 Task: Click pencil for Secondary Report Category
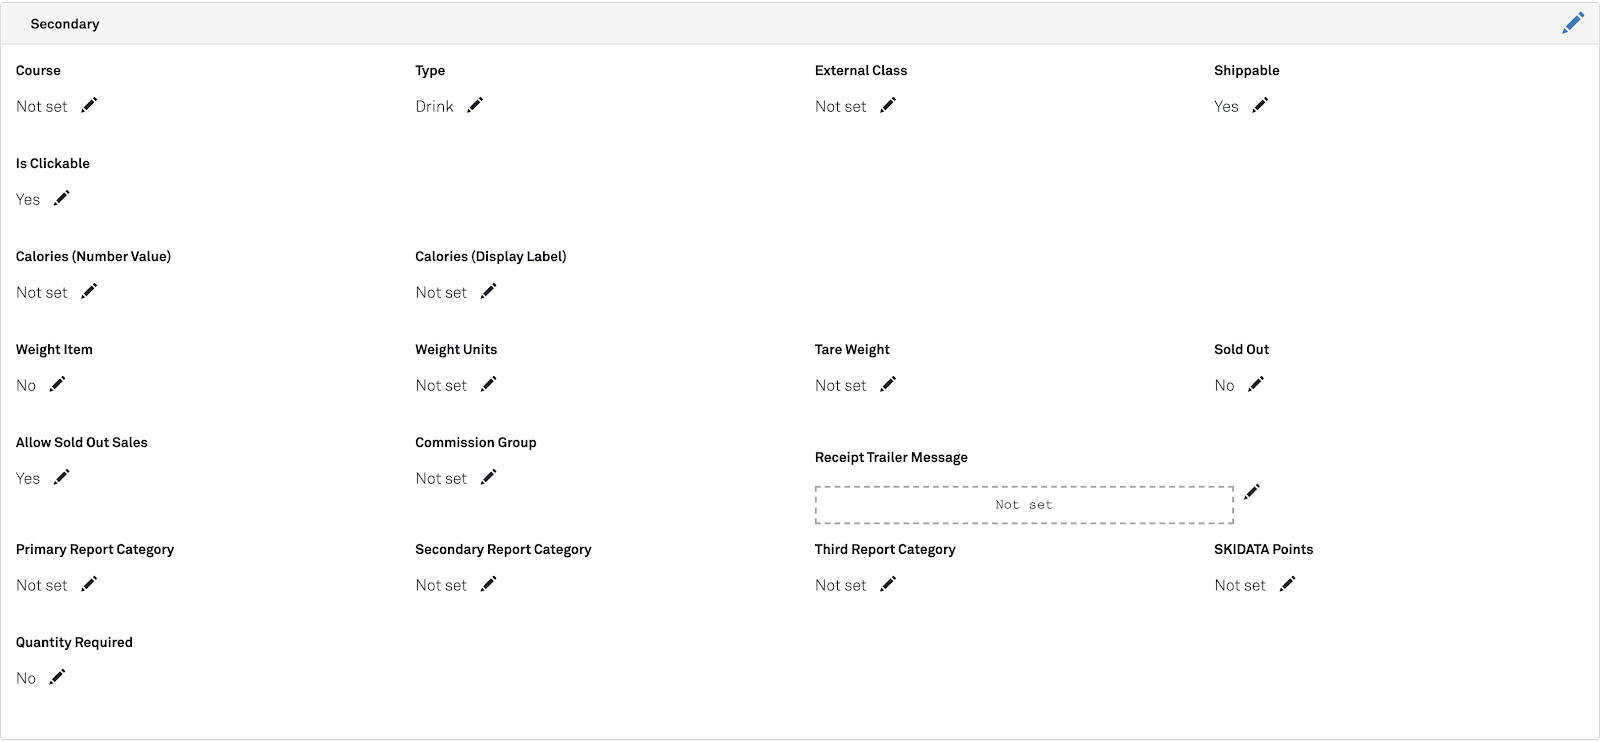[488, 584]
